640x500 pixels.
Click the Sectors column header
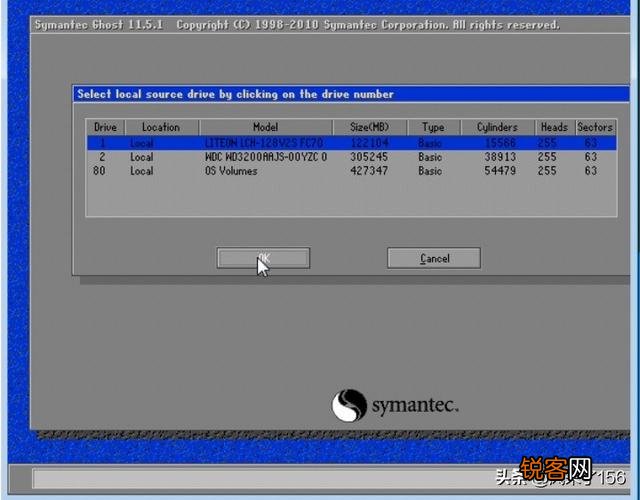click(x=596, y=127)
